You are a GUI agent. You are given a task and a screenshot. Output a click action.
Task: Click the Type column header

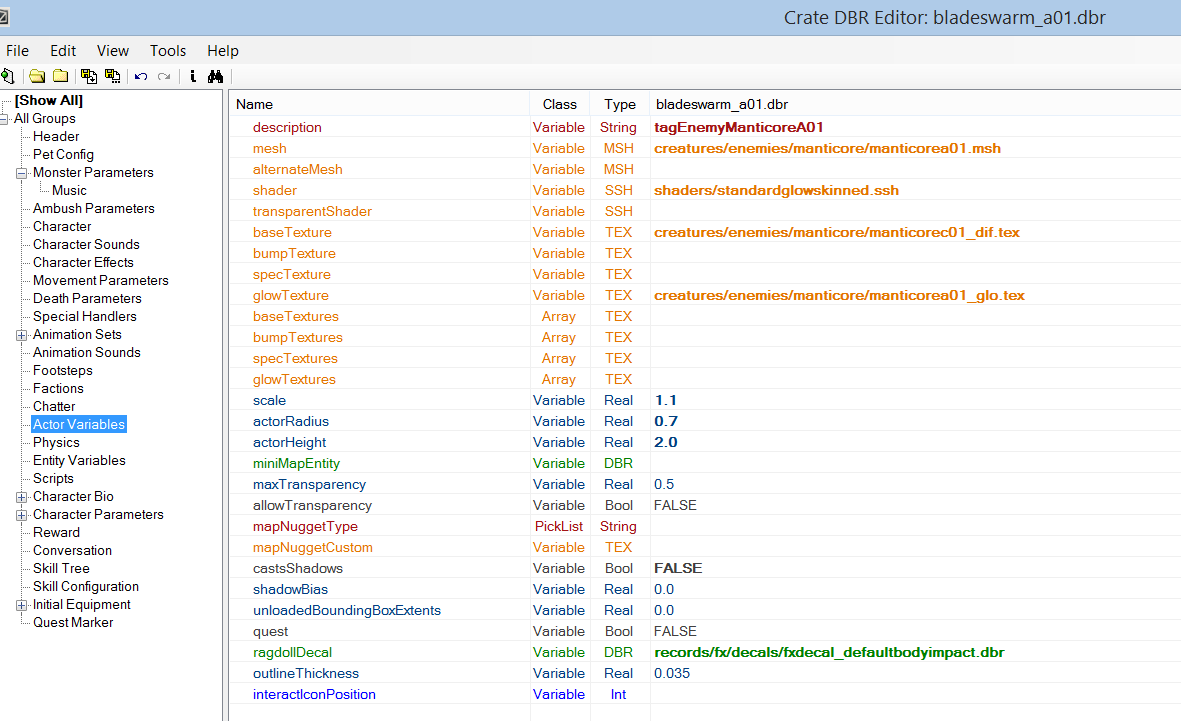click(620, 104)
